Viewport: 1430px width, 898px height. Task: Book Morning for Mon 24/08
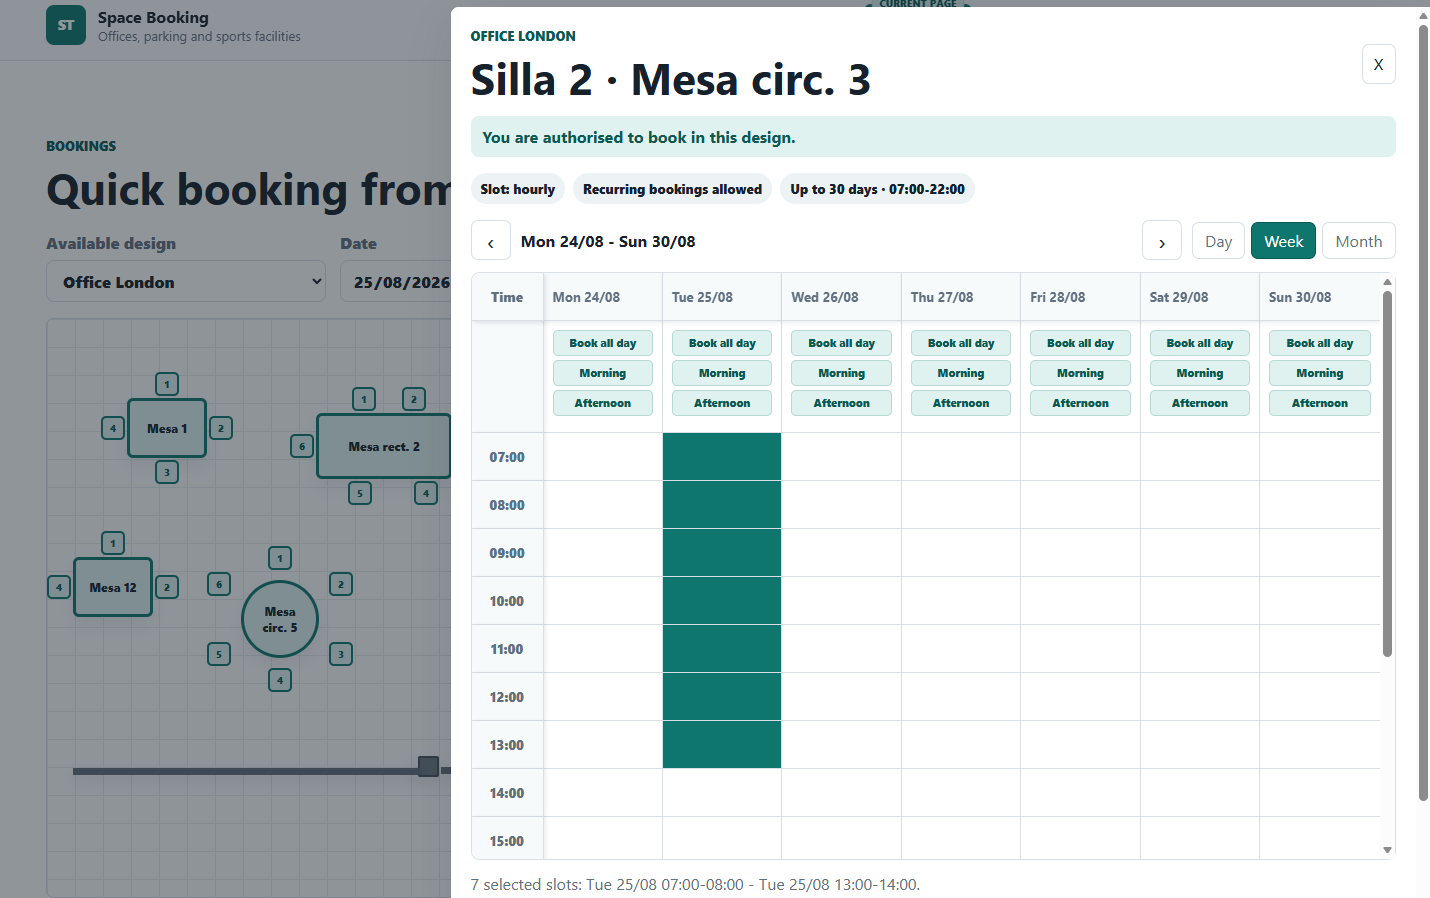pos(603,373)
